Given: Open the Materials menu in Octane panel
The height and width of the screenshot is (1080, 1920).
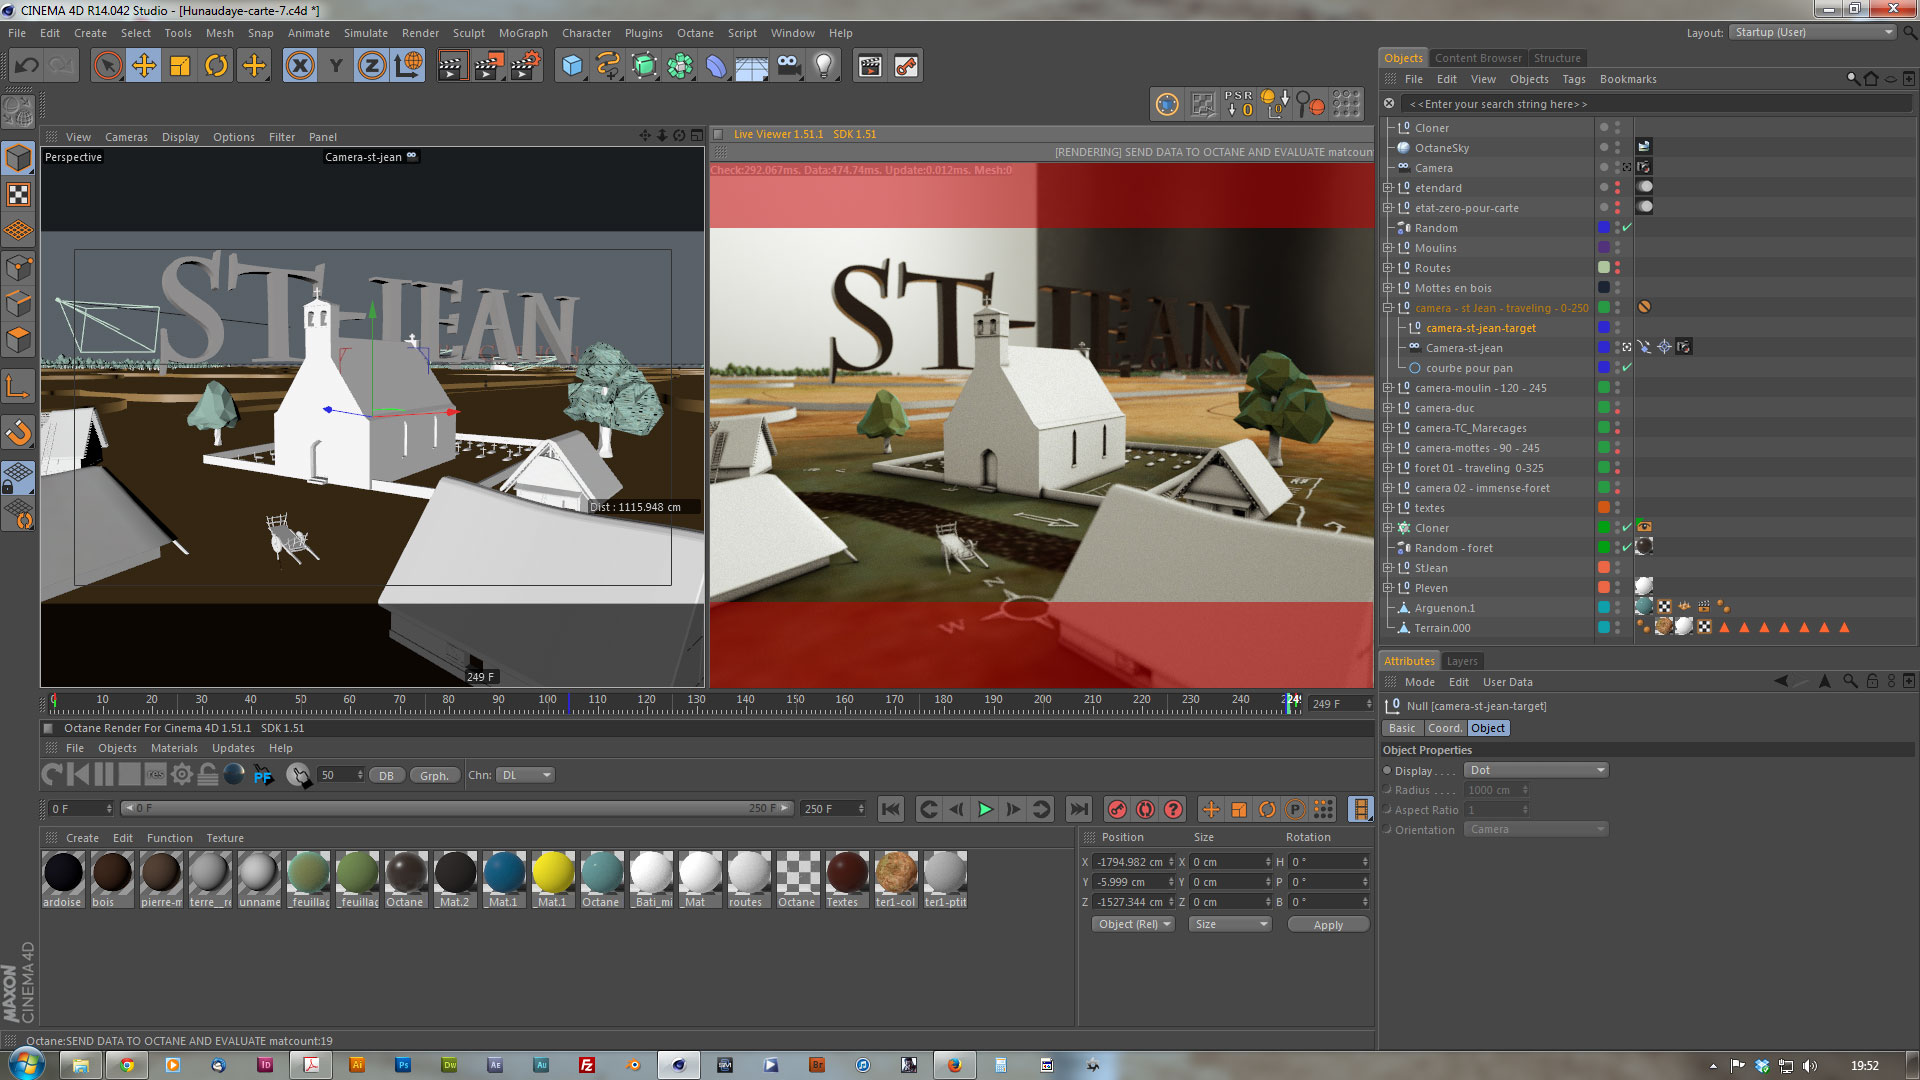Looking at the screenshot, I should point(174,748).
